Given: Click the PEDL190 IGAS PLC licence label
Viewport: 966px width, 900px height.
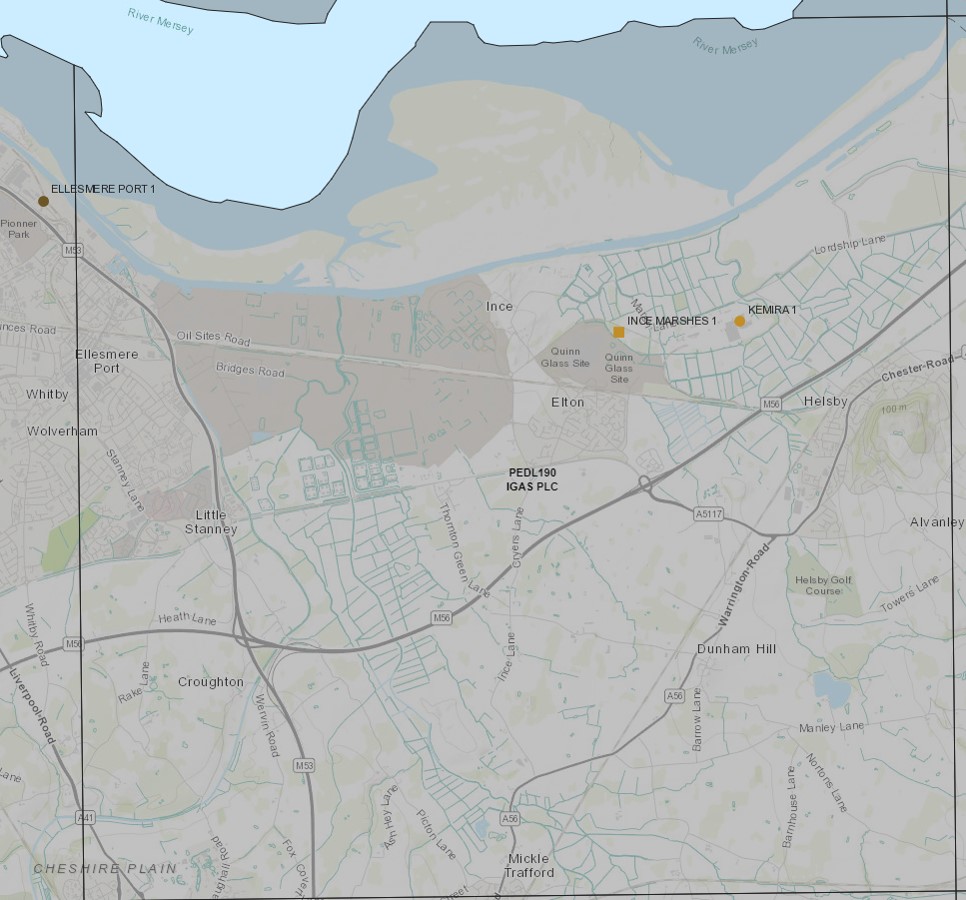Looking at the screenshot, I should 532,479.
